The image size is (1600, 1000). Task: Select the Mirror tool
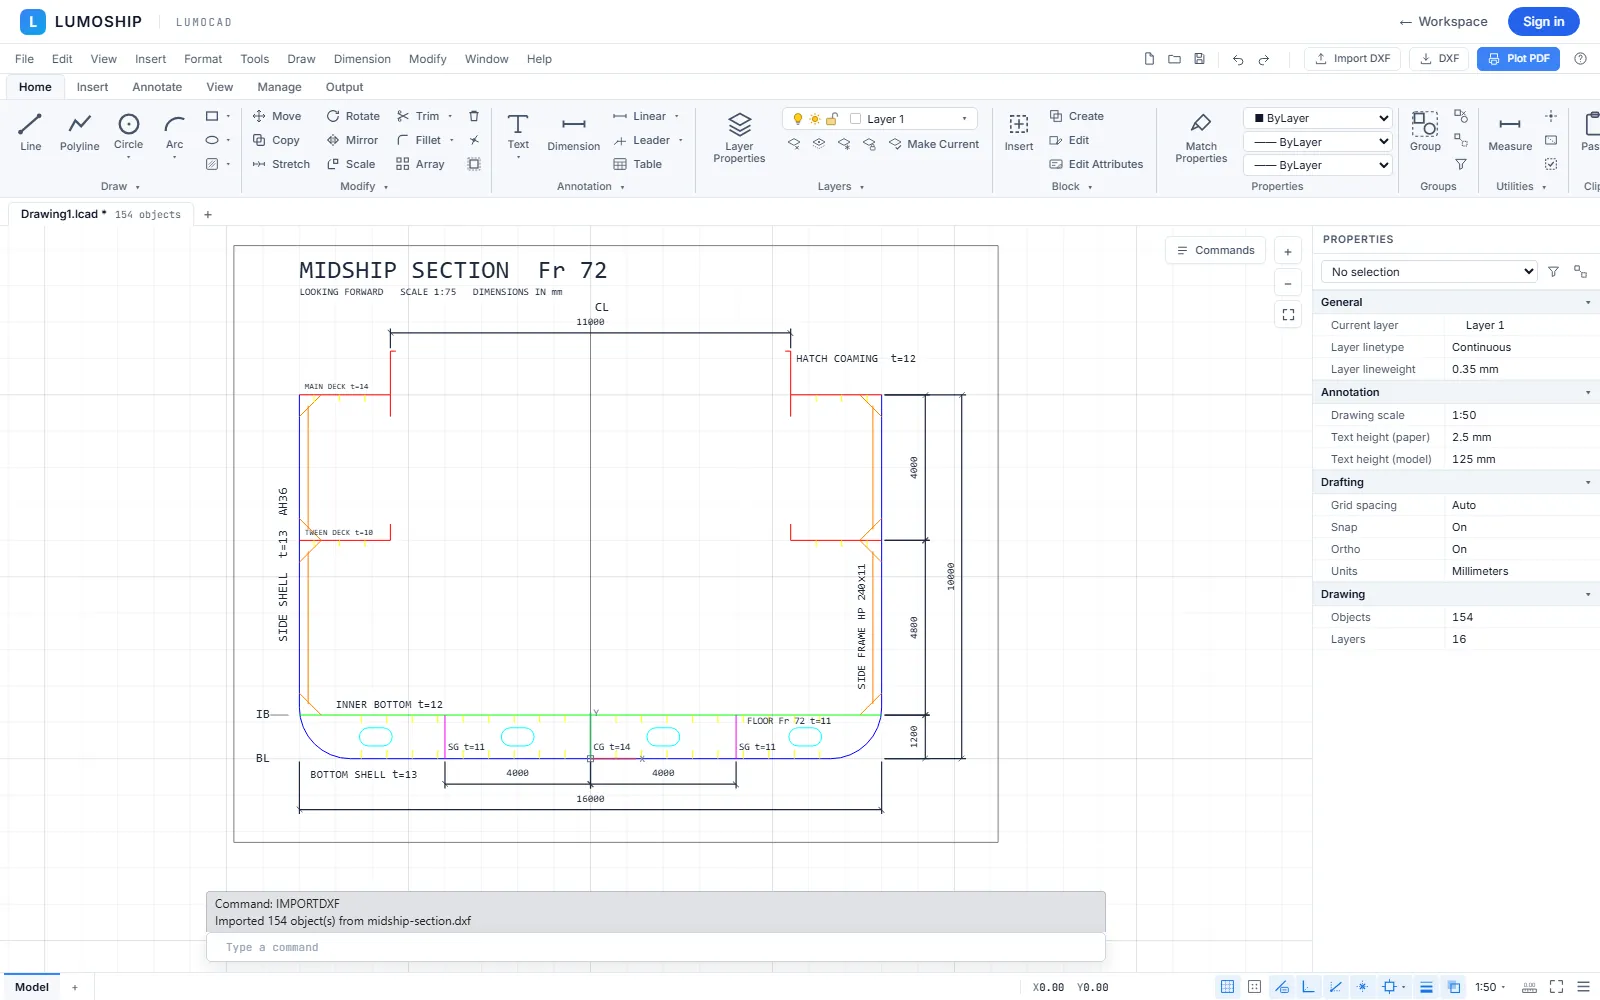click(352, 140)
